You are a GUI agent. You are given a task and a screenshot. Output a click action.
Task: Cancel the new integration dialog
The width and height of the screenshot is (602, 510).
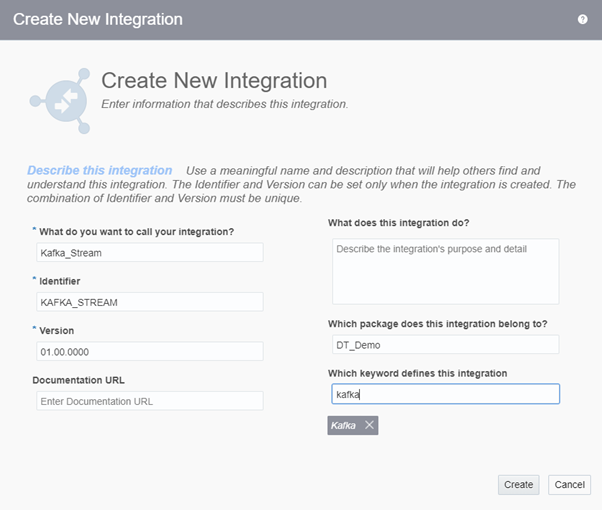569,484
